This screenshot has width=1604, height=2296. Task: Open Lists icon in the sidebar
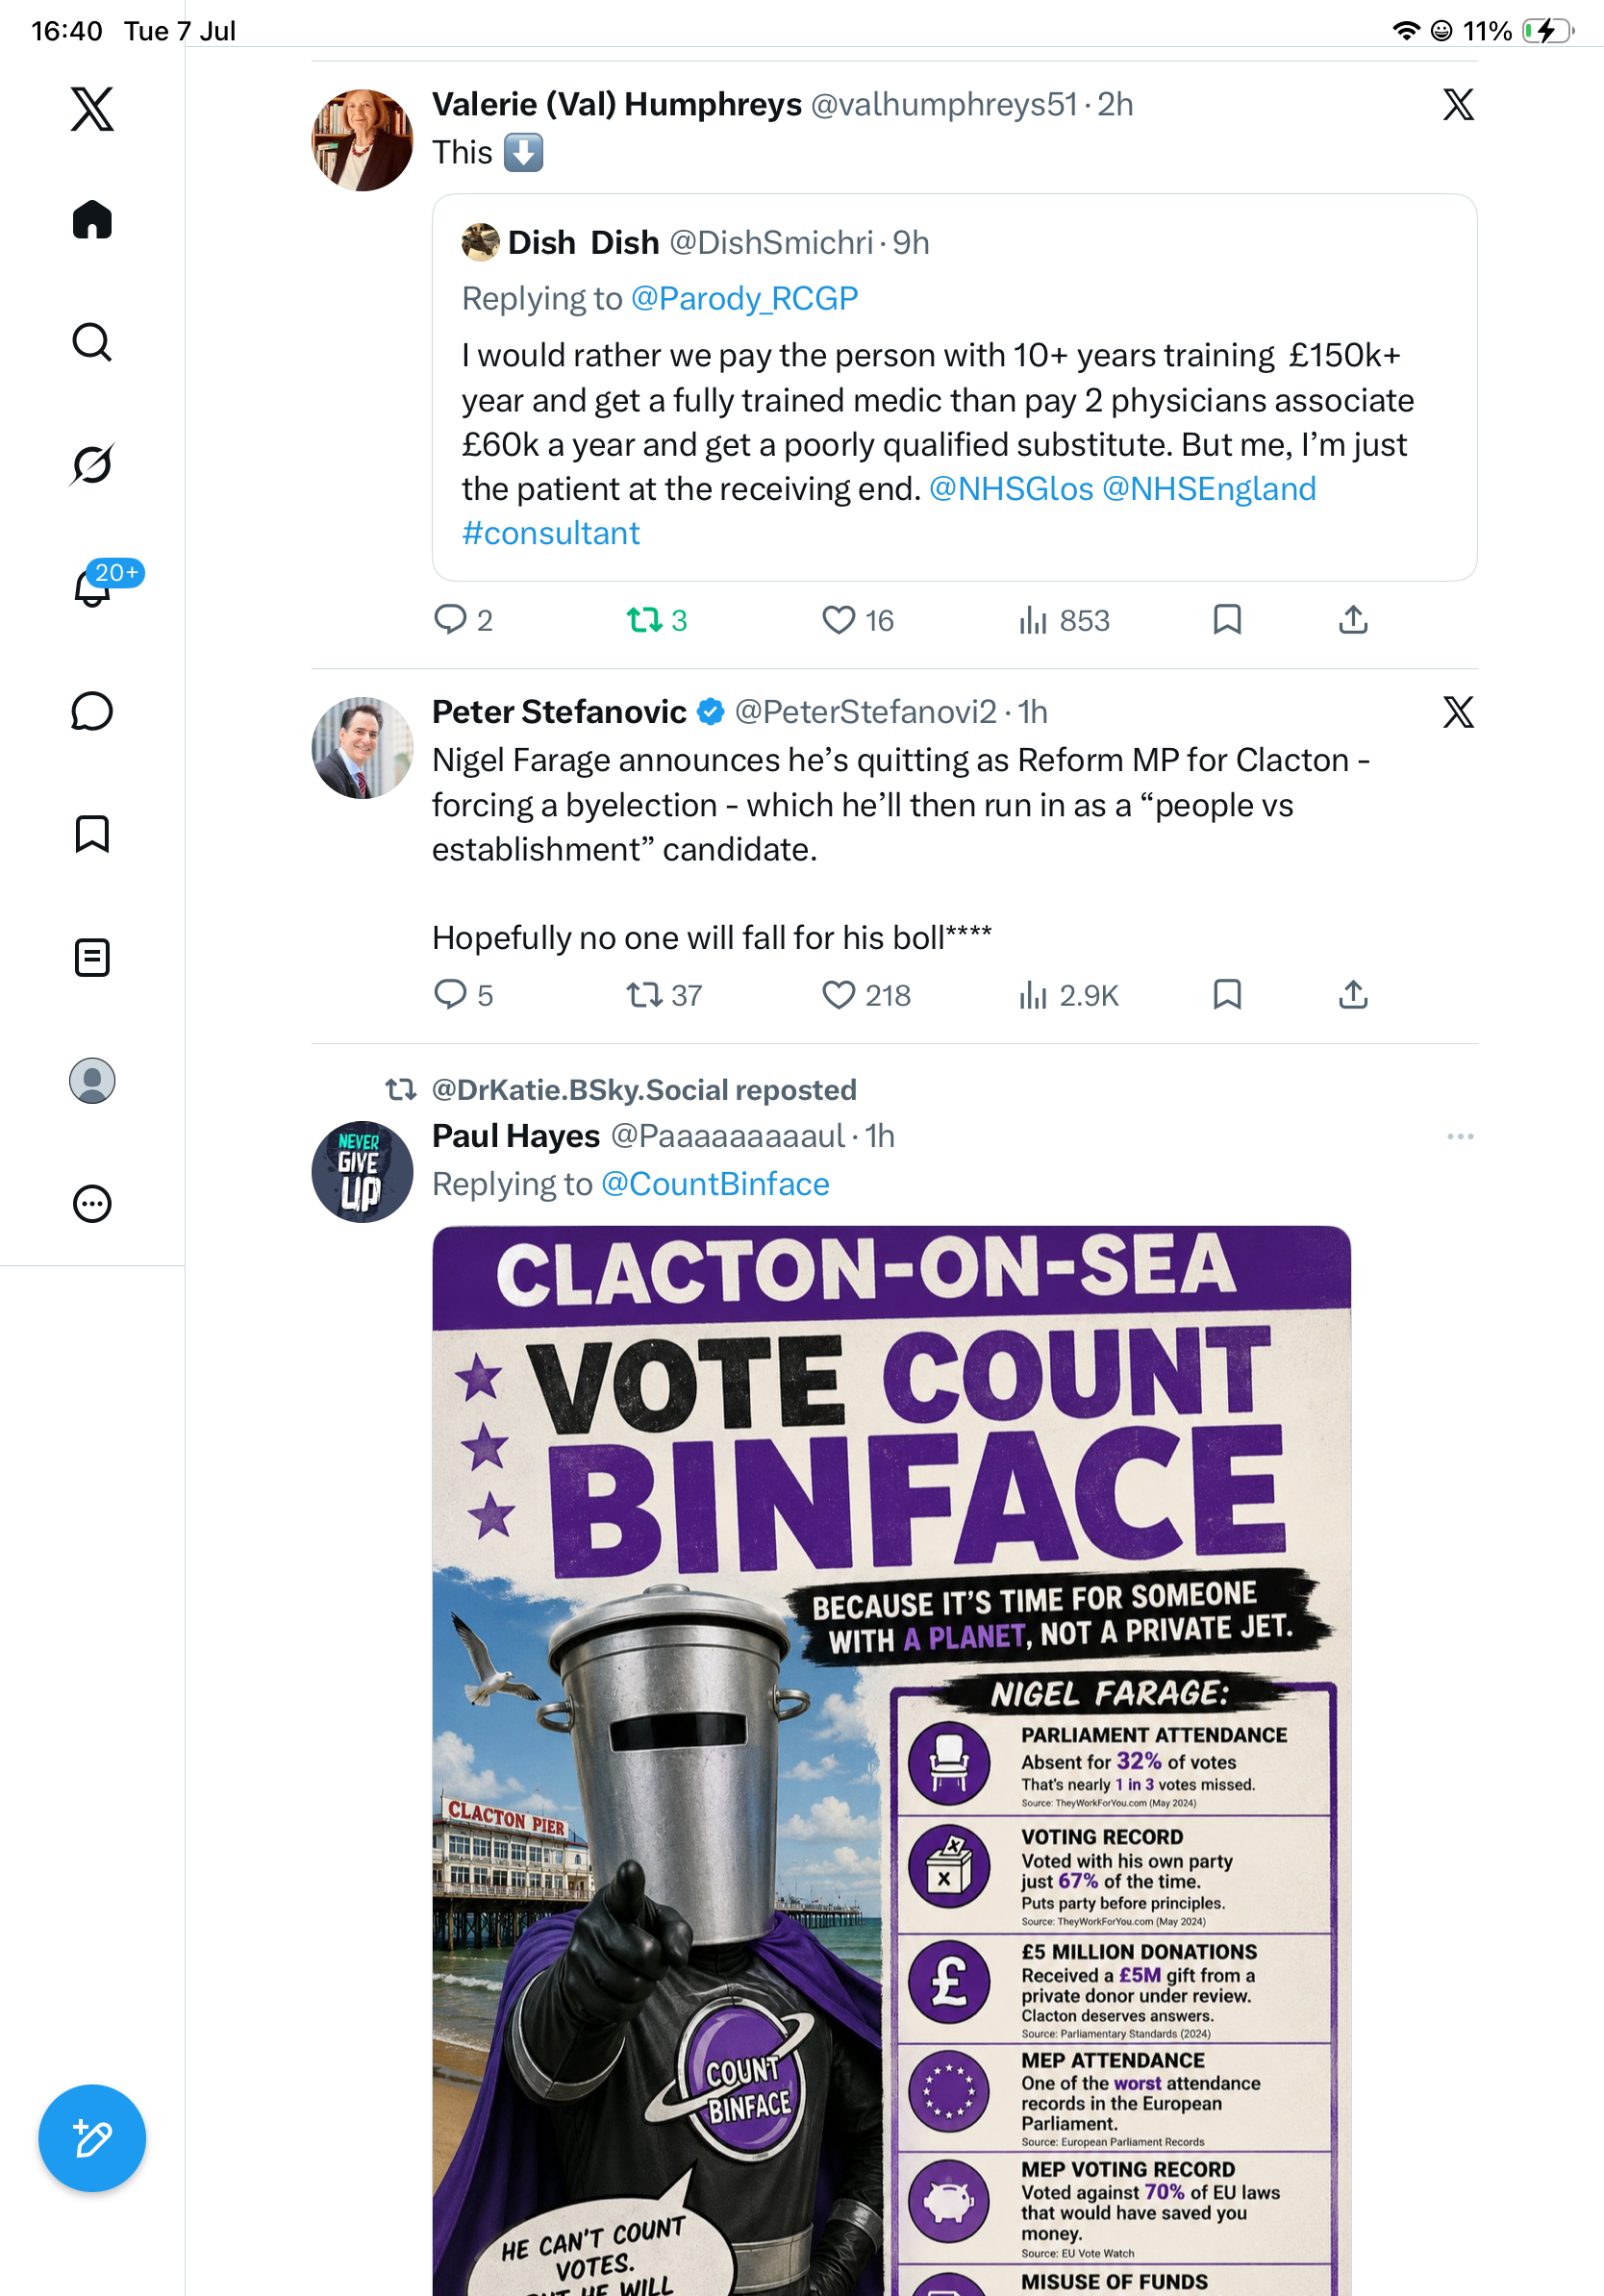click(x=92, y=957)
